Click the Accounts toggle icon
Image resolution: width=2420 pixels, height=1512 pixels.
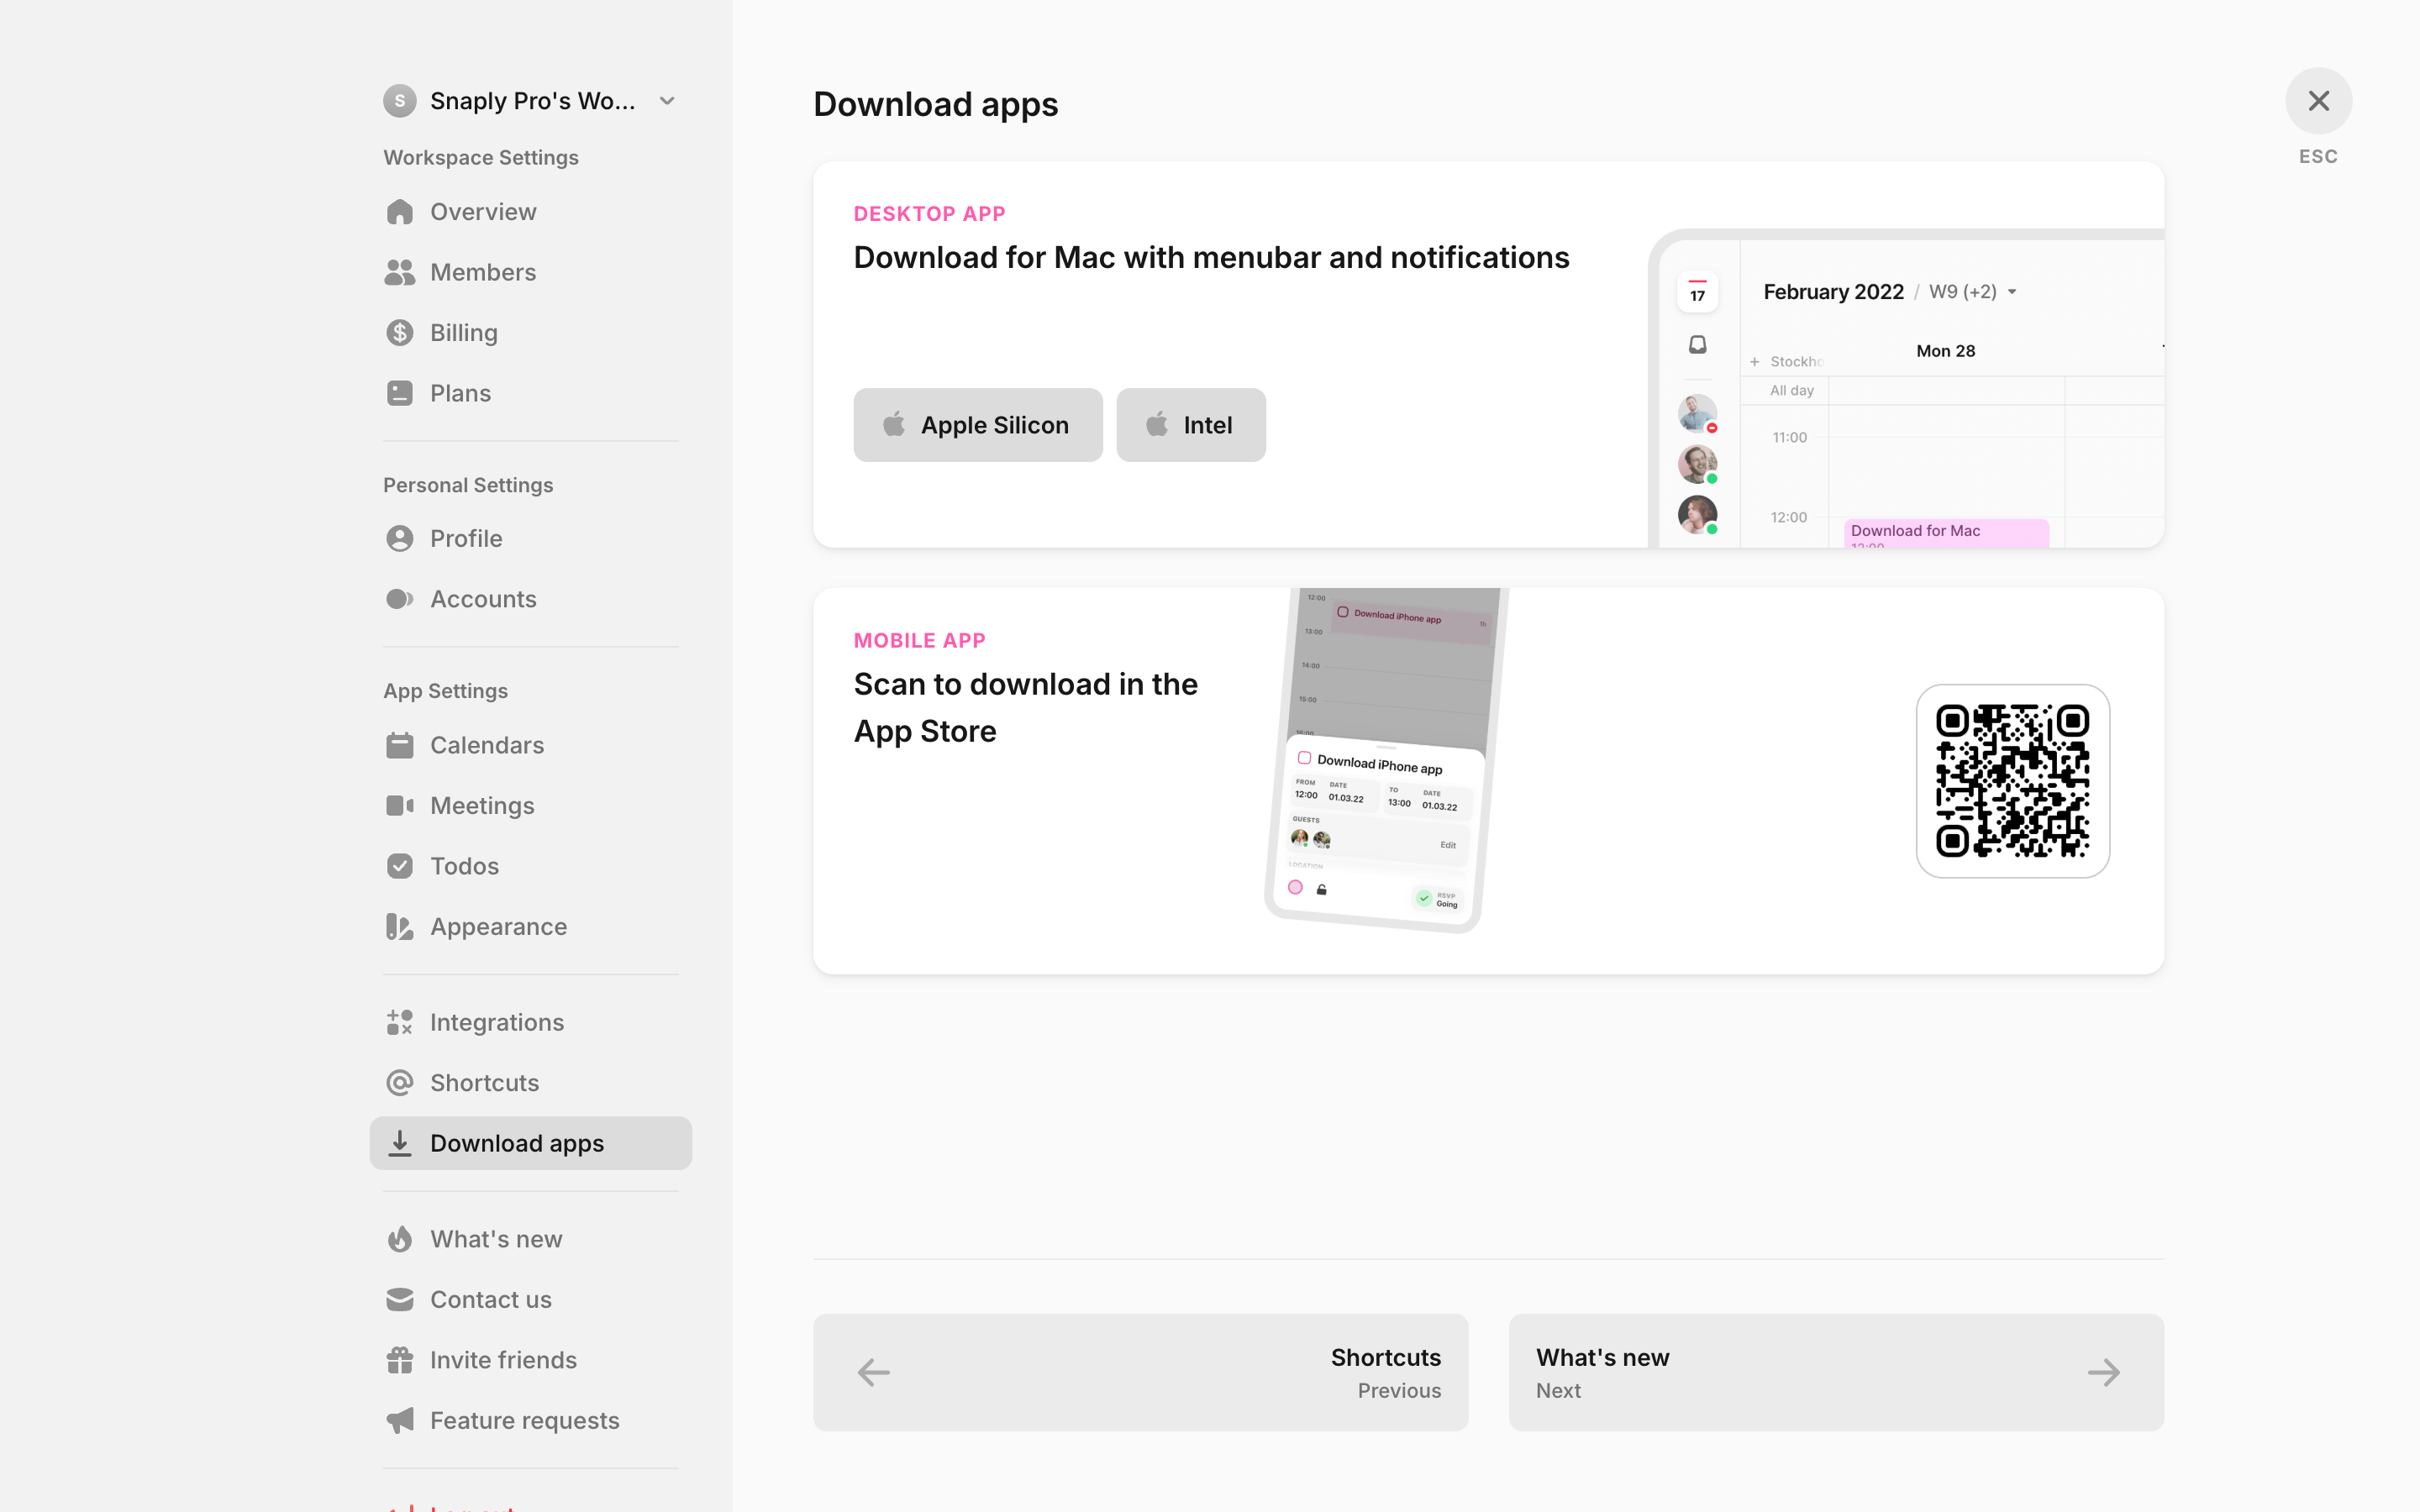point(400,599)
